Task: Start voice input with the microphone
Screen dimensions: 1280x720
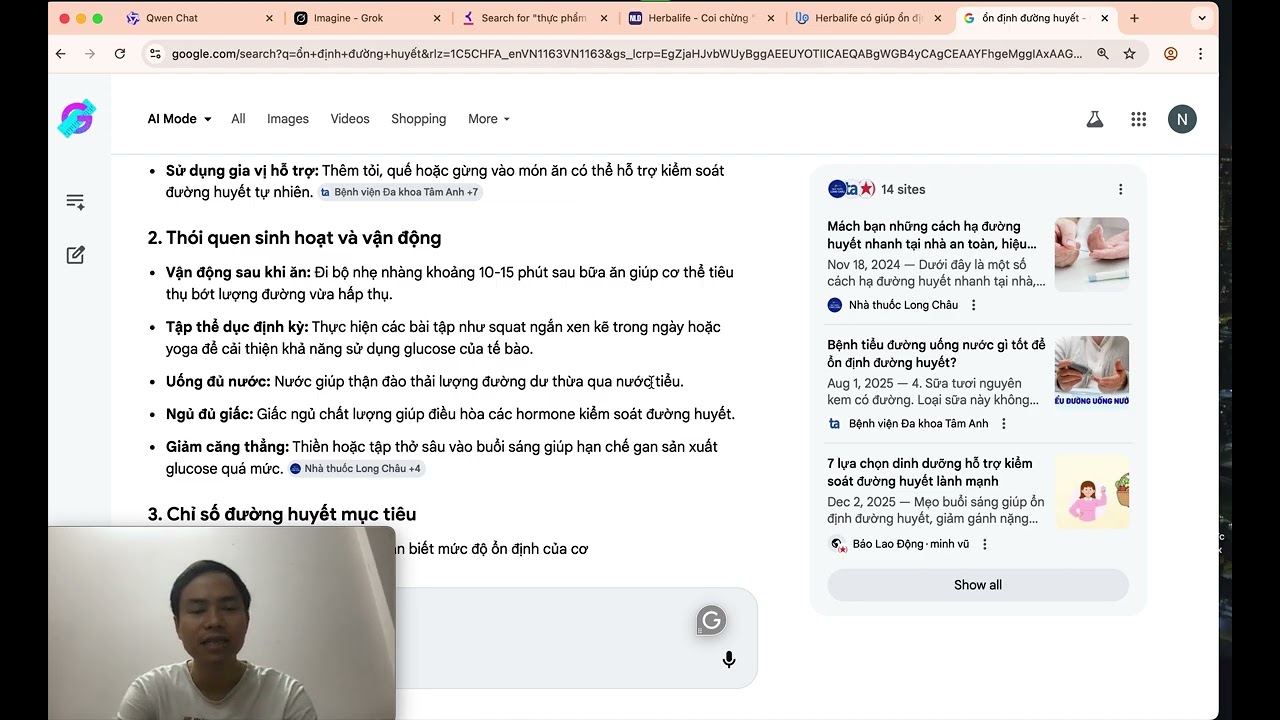Action: [x=729, y=659]
